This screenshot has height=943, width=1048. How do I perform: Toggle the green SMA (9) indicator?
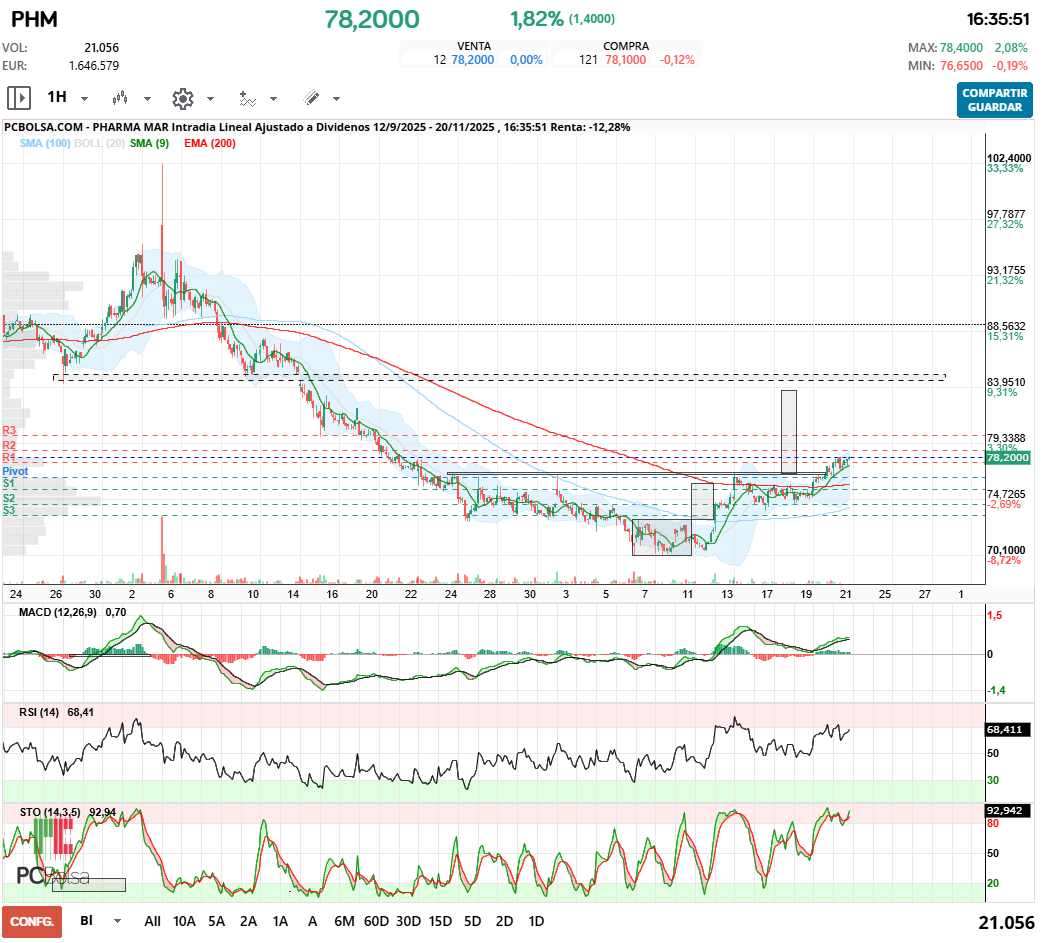(150, 144)
